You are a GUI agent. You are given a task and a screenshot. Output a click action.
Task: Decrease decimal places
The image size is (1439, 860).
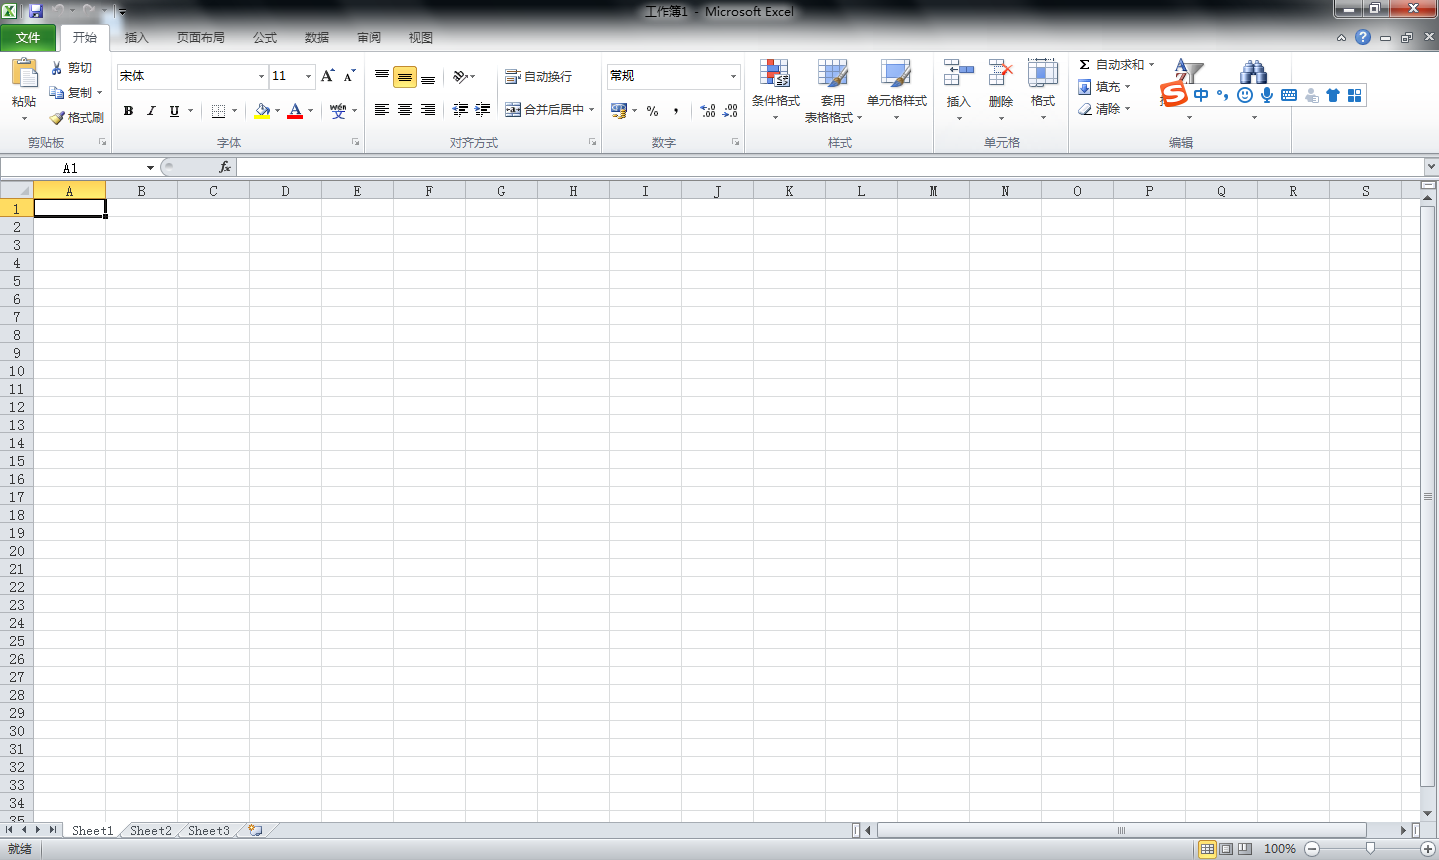tap(731, 111)
